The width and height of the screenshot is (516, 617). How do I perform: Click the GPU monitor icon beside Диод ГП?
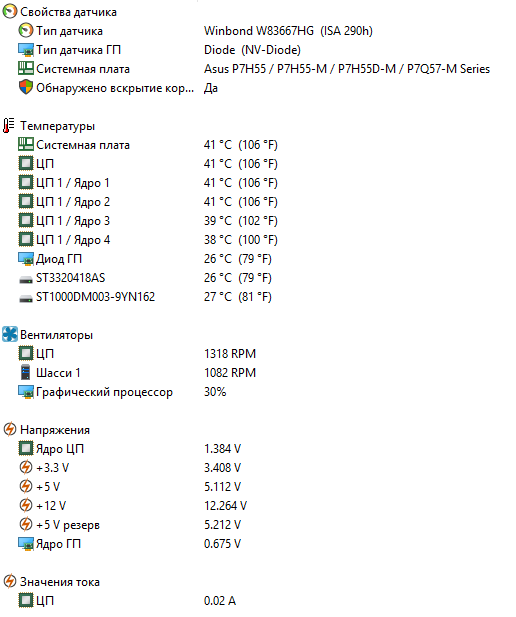coord(26,259)
